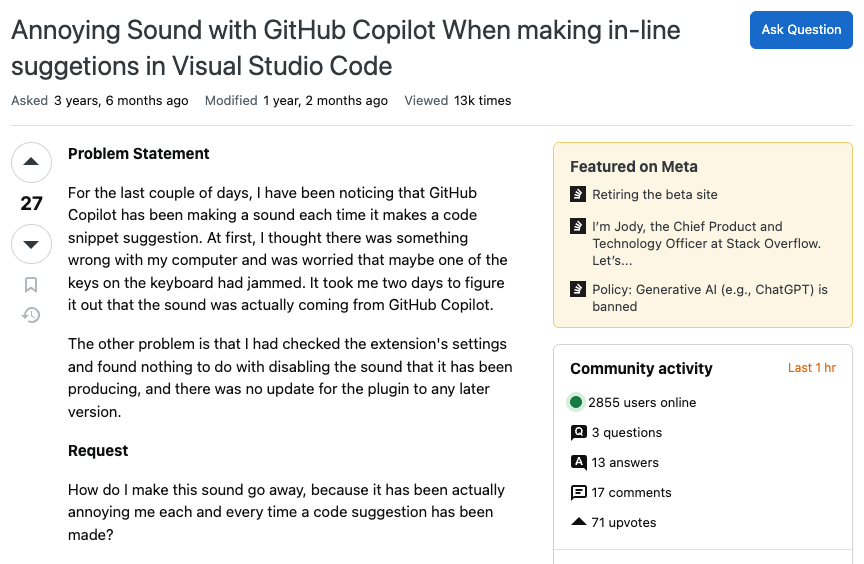Click the Ask Question button
Screen dimensions: 864x564
801,30
